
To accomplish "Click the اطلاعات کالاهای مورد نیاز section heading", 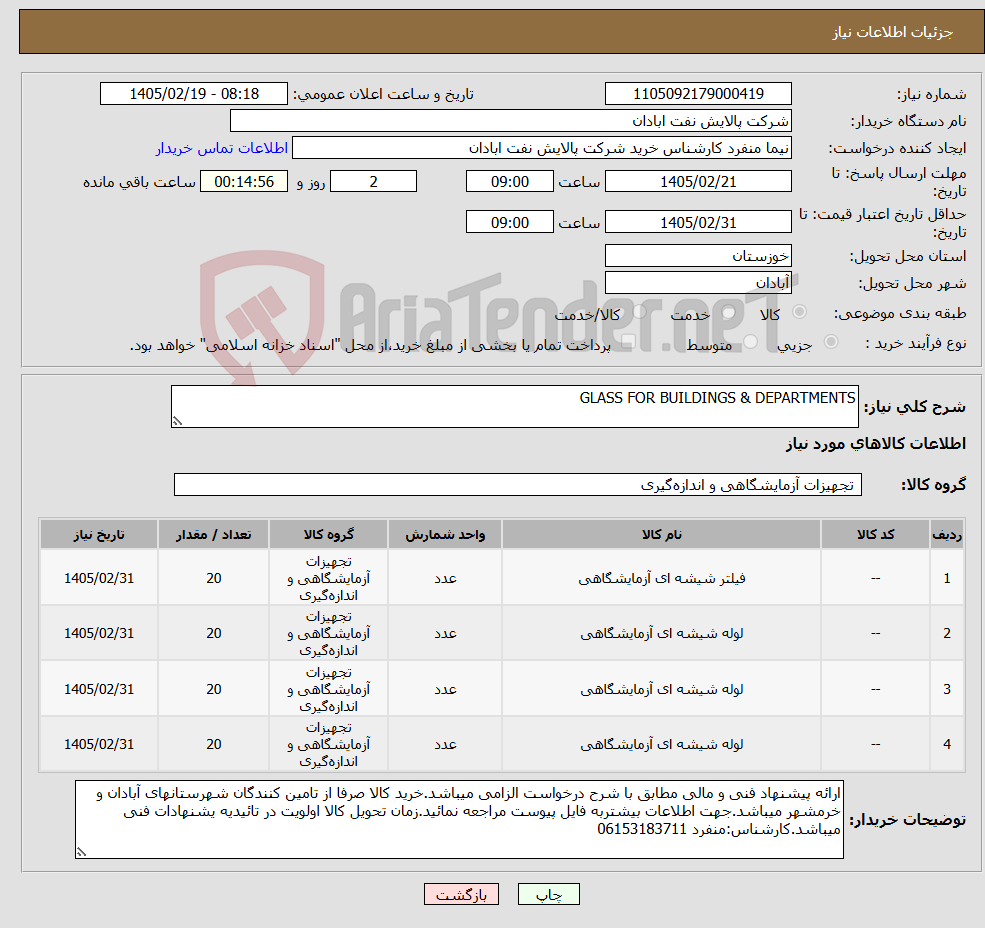I will (875, 444).
